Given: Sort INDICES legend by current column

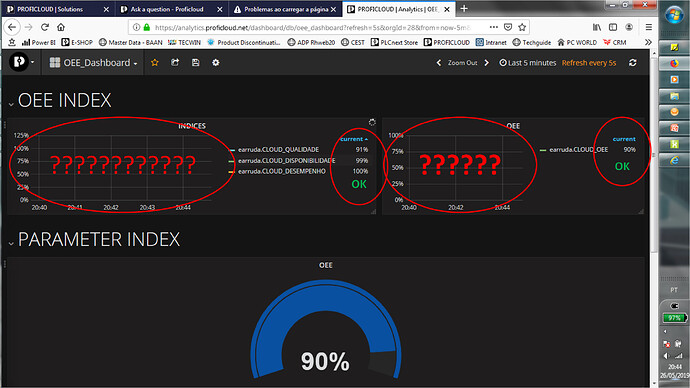Looking at the screenshot, I should click(x=354, y=139).
